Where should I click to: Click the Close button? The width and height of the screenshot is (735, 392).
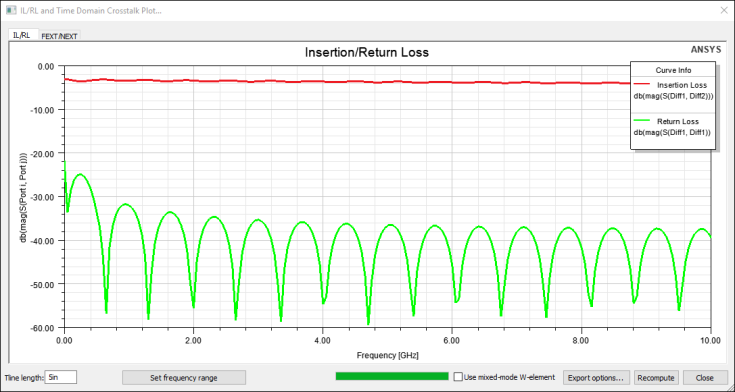pos(705,377)
